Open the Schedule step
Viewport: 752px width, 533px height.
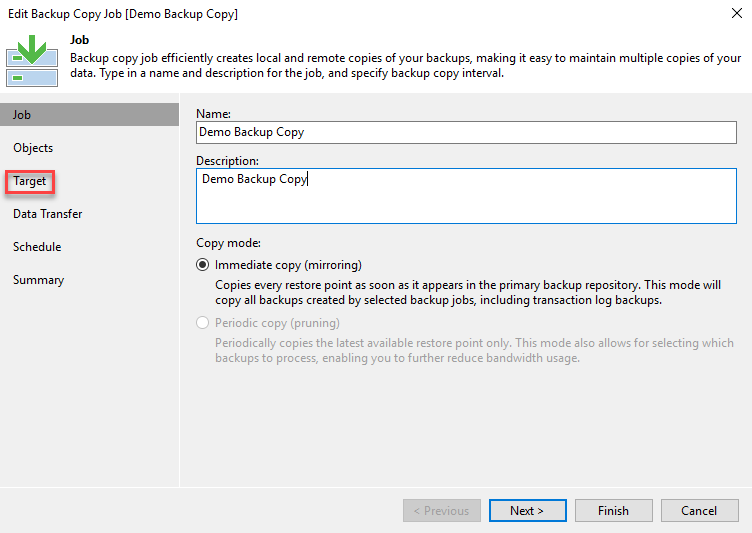(37, 247)
